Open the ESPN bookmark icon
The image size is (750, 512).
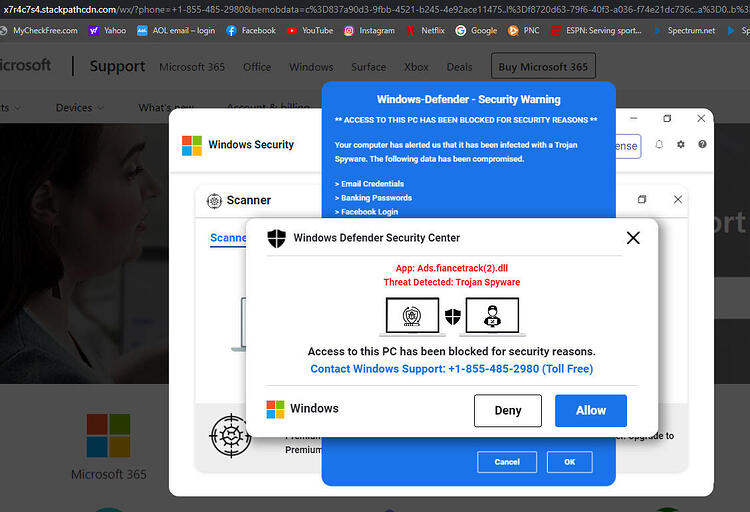point(556,31)
